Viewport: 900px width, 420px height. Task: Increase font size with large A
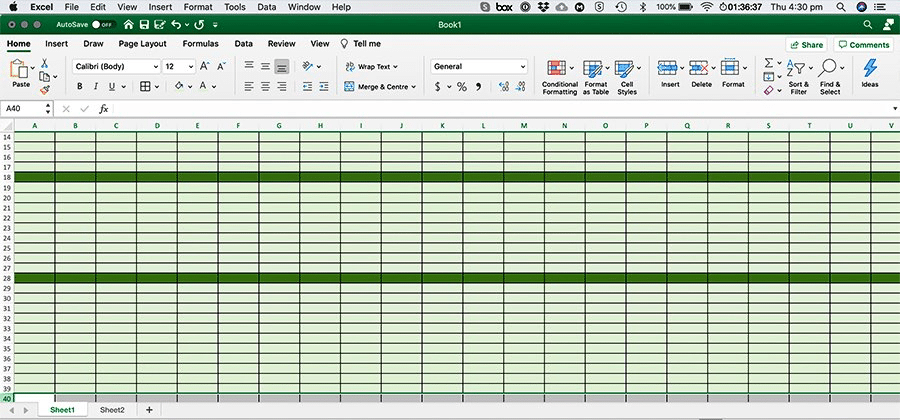[204, 67]
